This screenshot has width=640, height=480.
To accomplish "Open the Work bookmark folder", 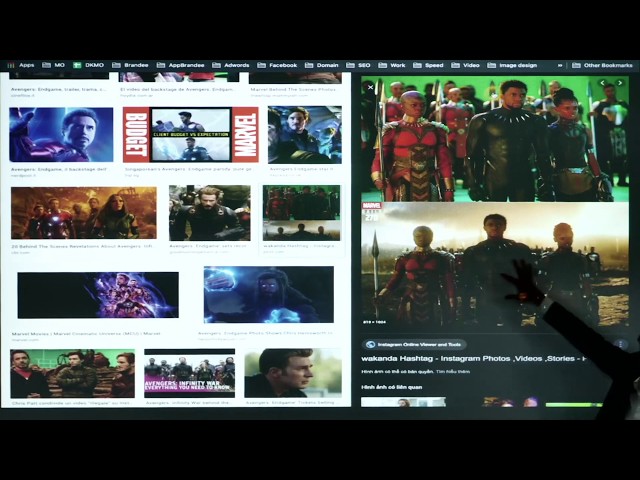I will pyautogui.click(x=392, y=65).
